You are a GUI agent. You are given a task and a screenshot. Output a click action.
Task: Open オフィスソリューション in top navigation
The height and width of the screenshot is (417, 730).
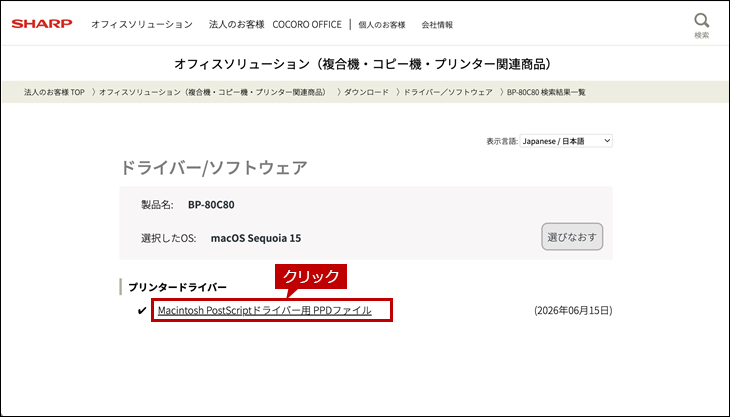click(142, 24)
